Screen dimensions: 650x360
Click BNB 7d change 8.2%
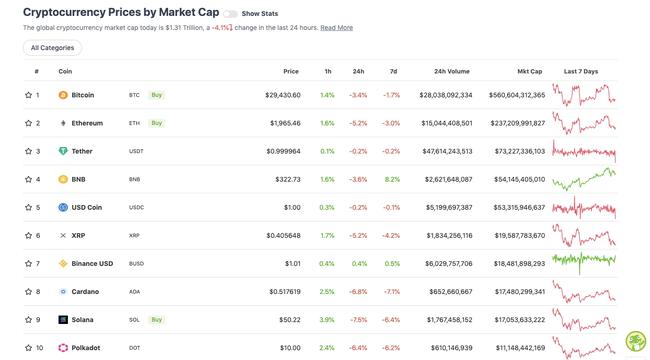393,179
